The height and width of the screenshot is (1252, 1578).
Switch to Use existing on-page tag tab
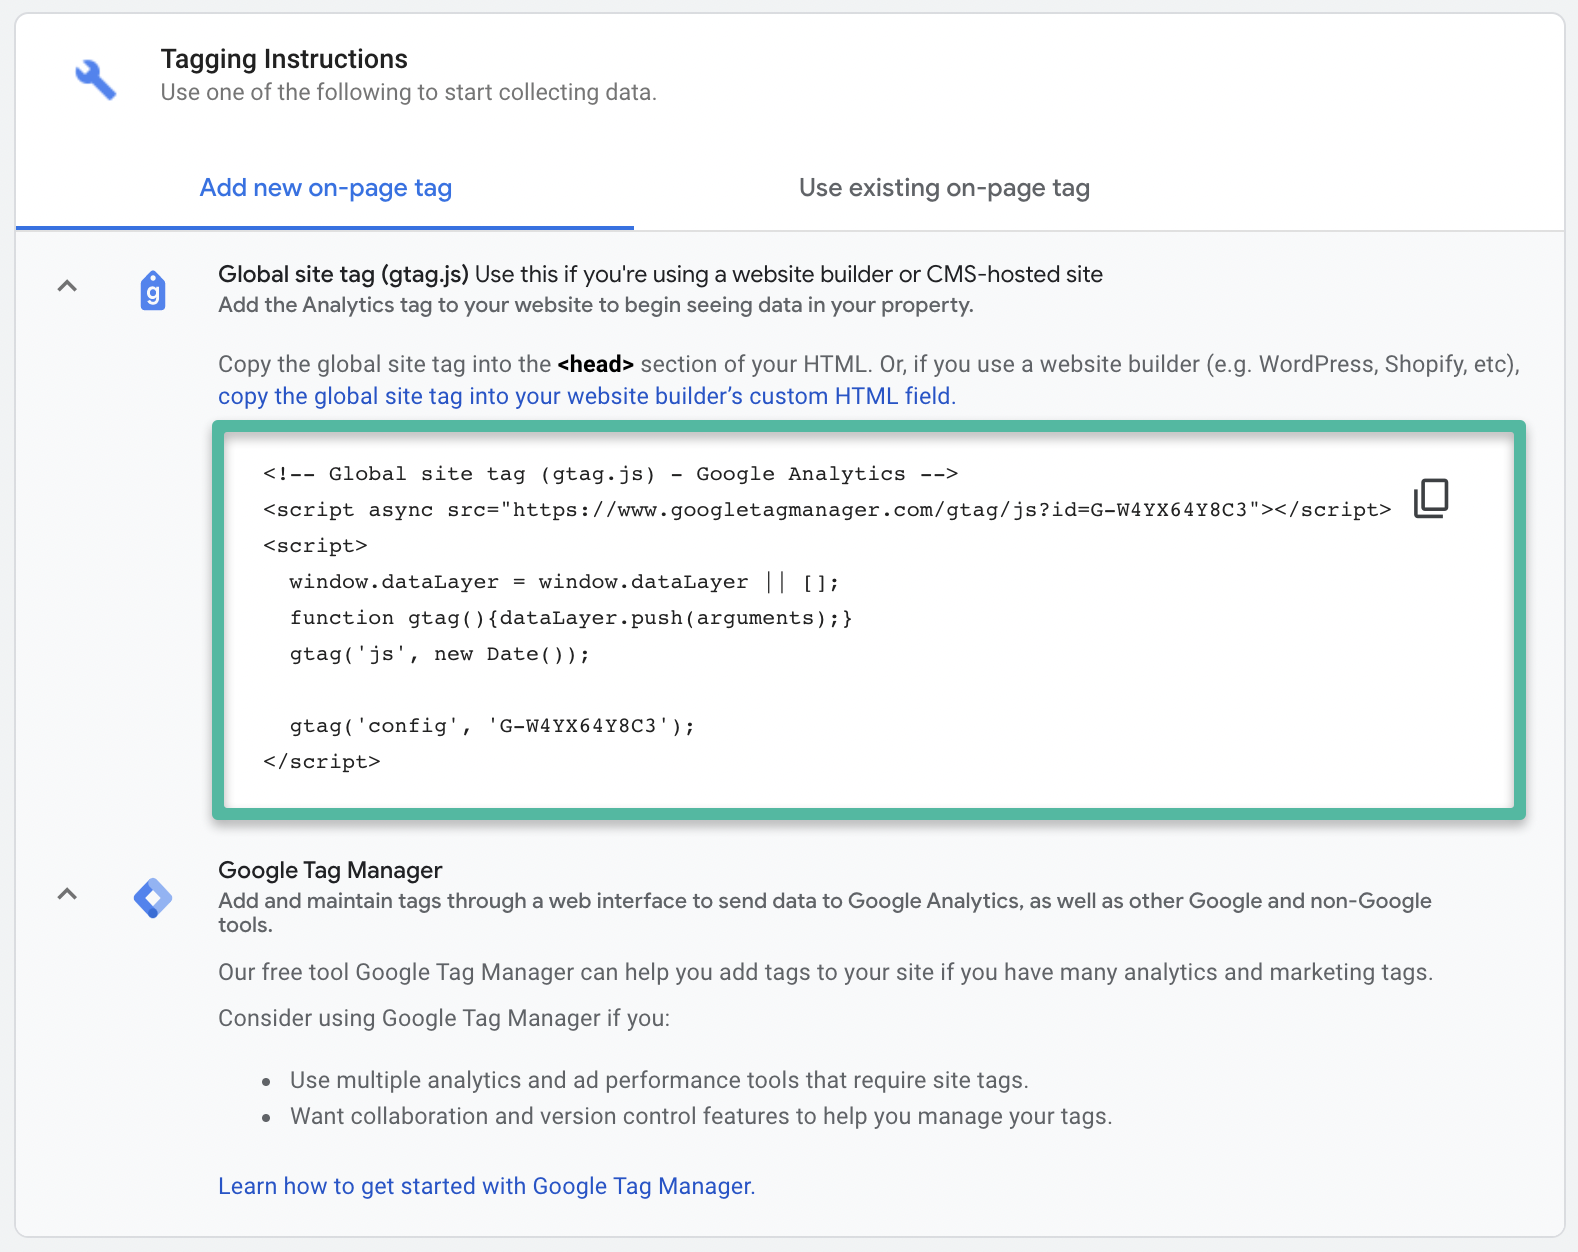(x=944, y=188)
